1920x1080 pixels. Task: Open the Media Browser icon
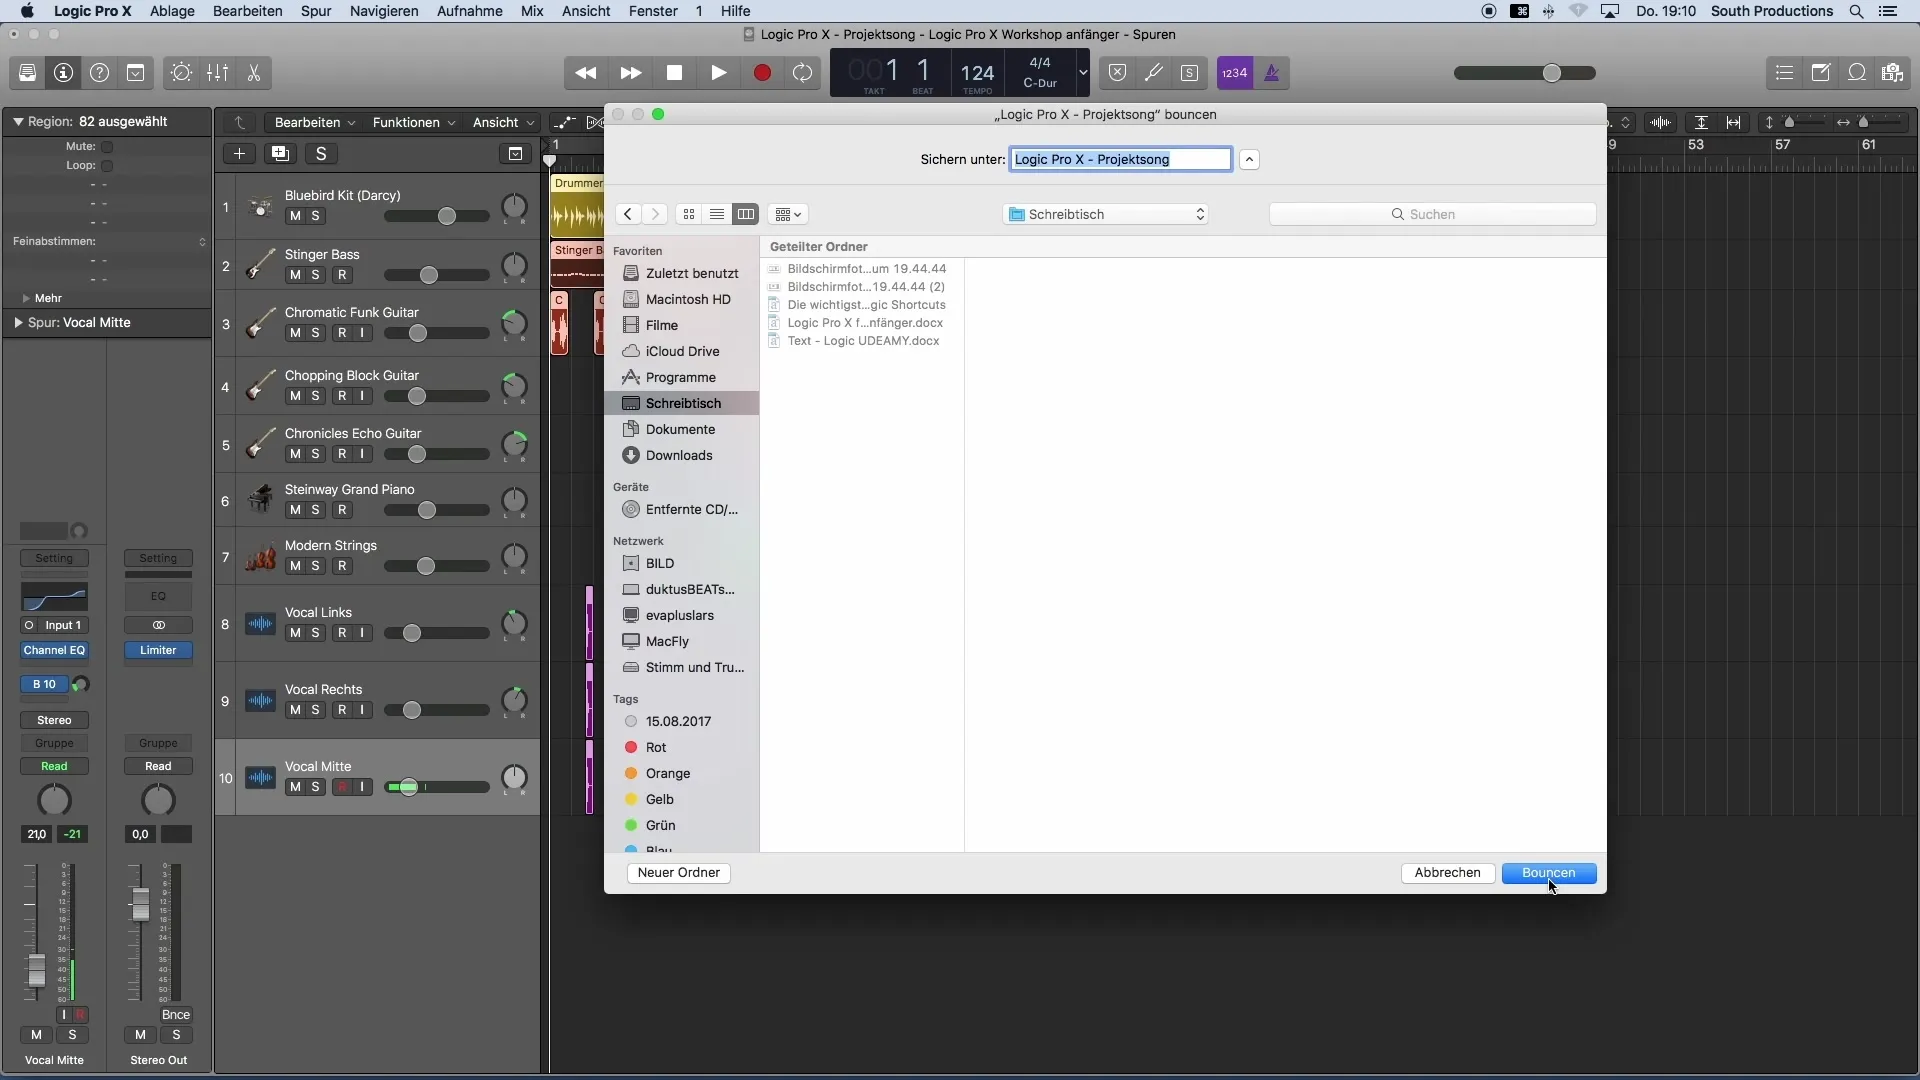click(x=1892, y=73)
